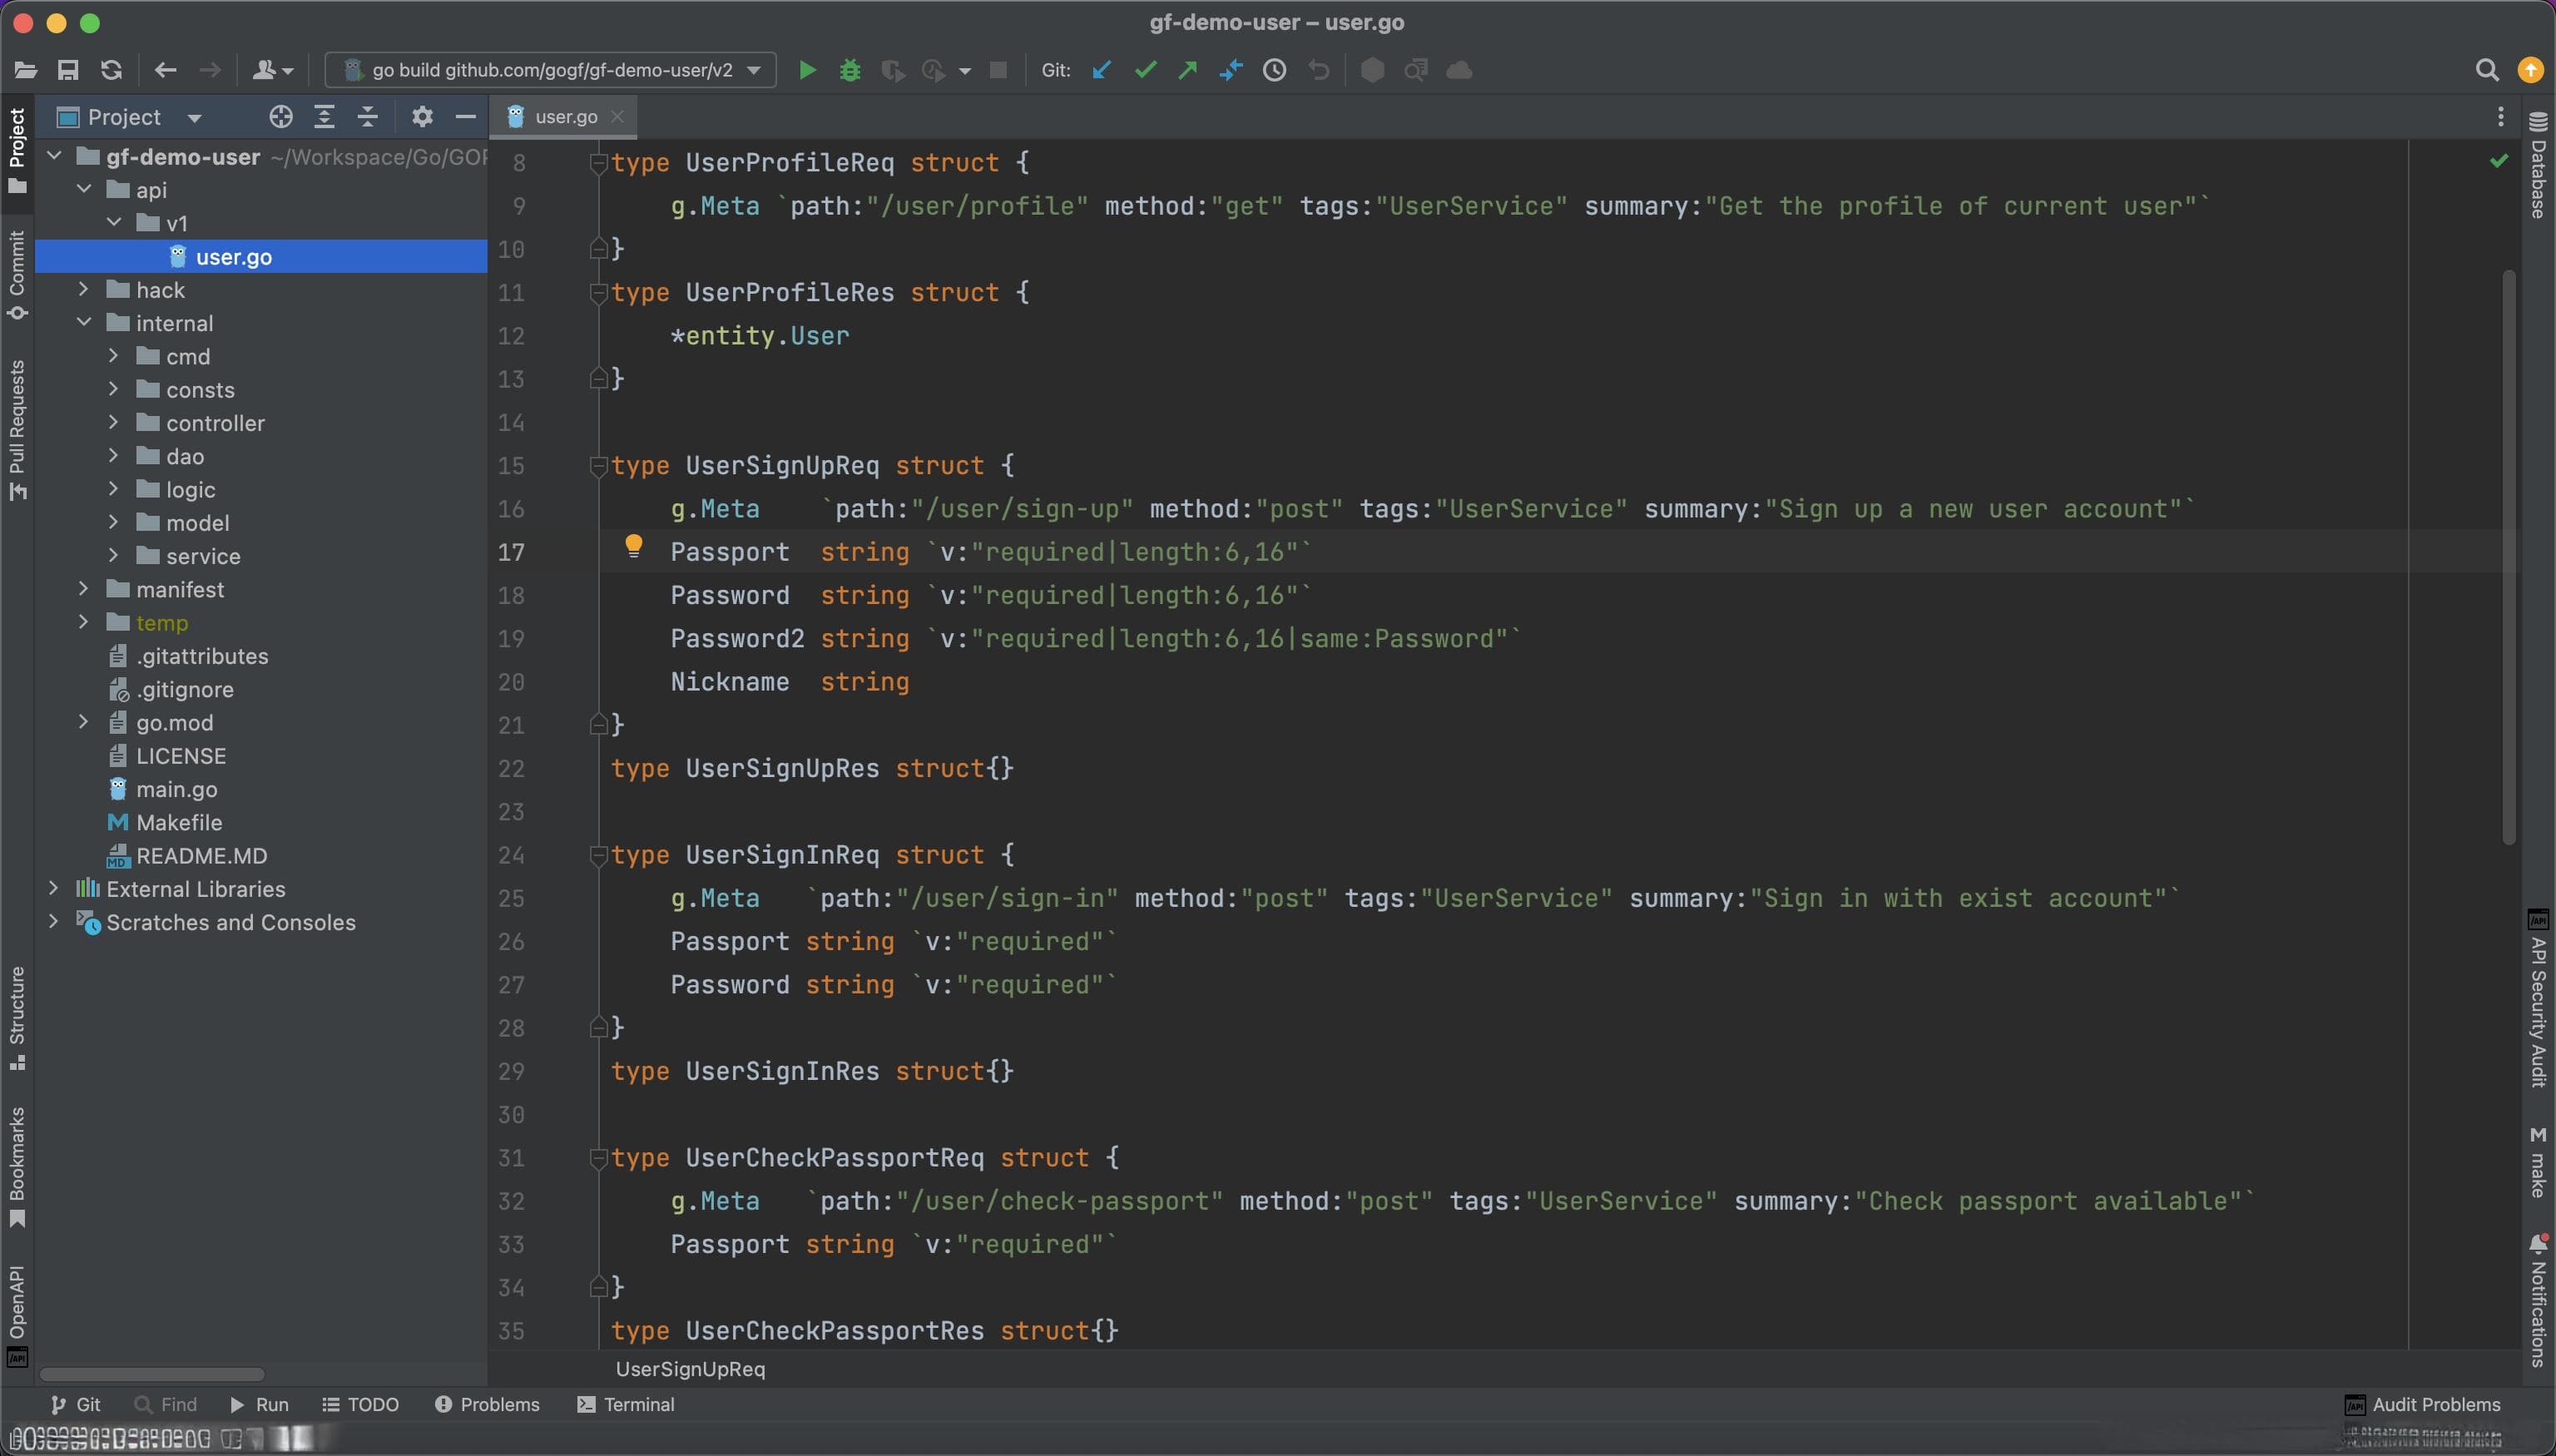Image resolution: width=2556 pixels, height=1456 pixels.
Task: Toggle the Structure tool window
Action: (x=17, y=1018)
